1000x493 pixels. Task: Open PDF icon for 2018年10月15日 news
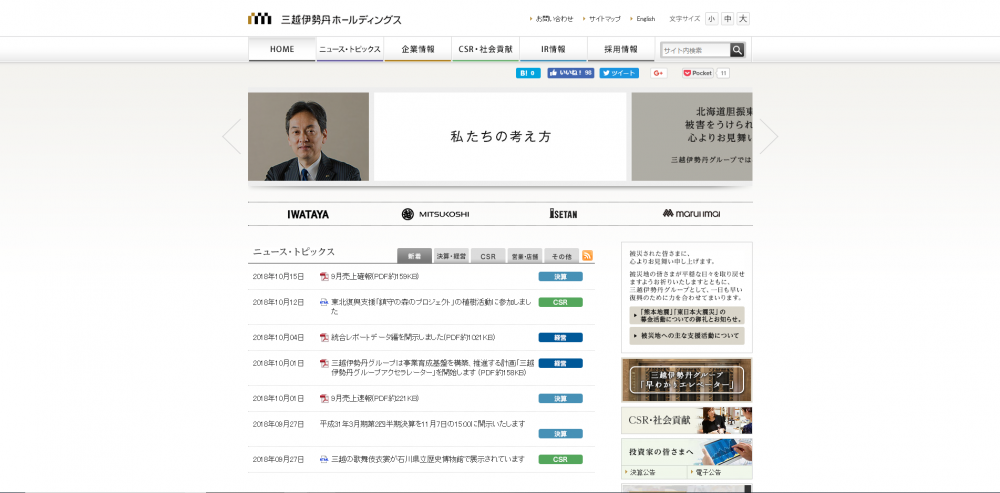pyautogui.click(x=324, y=277)
